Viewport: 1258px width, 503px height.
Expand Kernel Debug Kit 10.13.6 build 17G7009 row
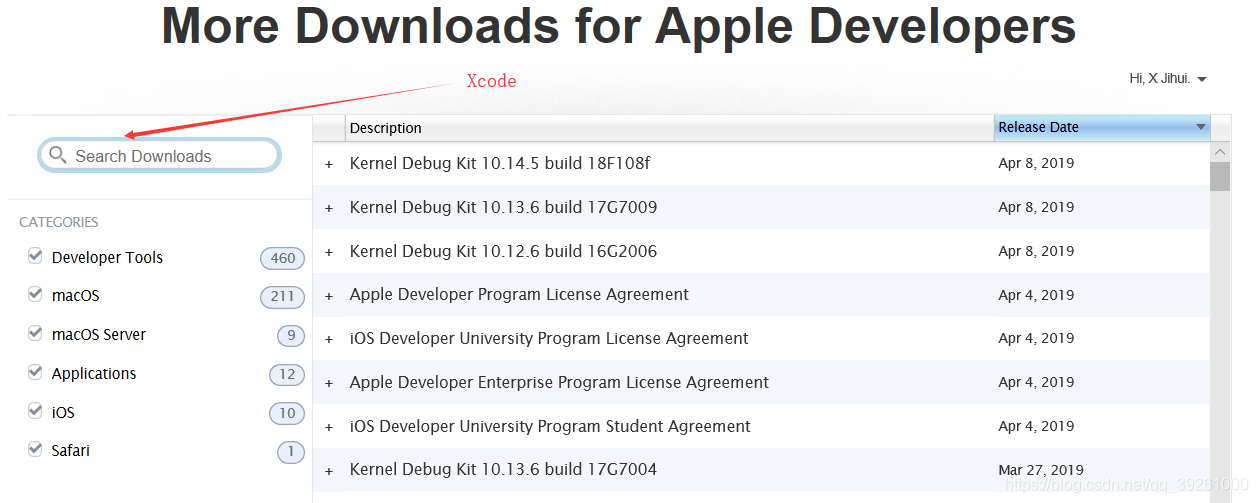[329, 208]
